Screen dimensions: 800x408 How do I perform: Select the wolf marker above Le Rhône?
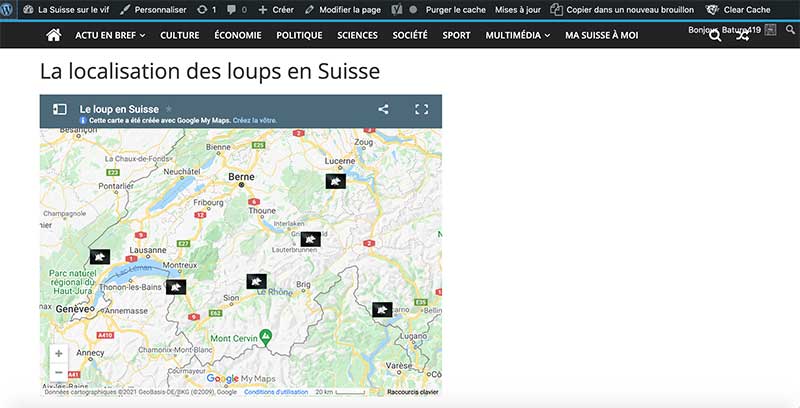(x=257, y=282)
